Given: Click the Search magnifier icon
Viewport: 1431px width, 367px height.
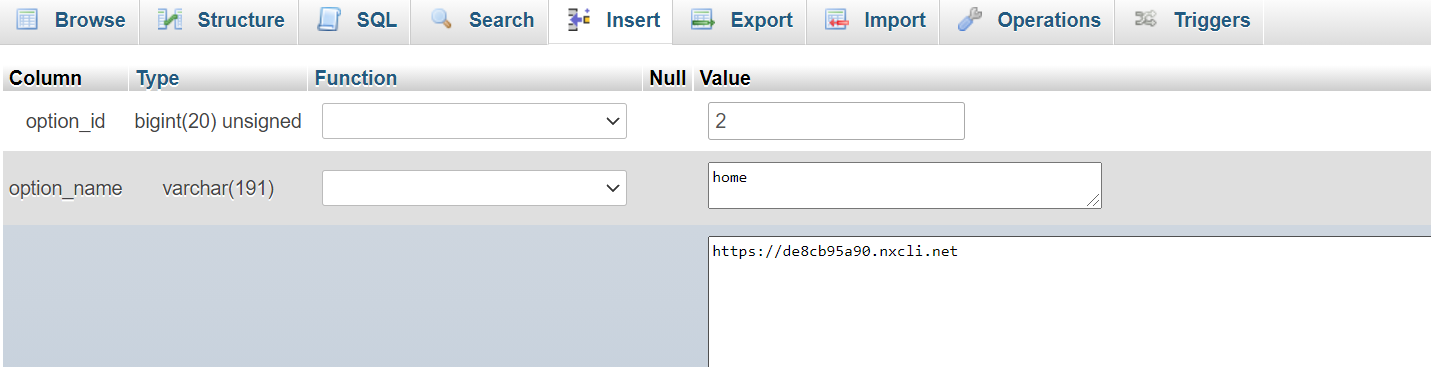Looking at the screenshot, I should tap(442, 20).
